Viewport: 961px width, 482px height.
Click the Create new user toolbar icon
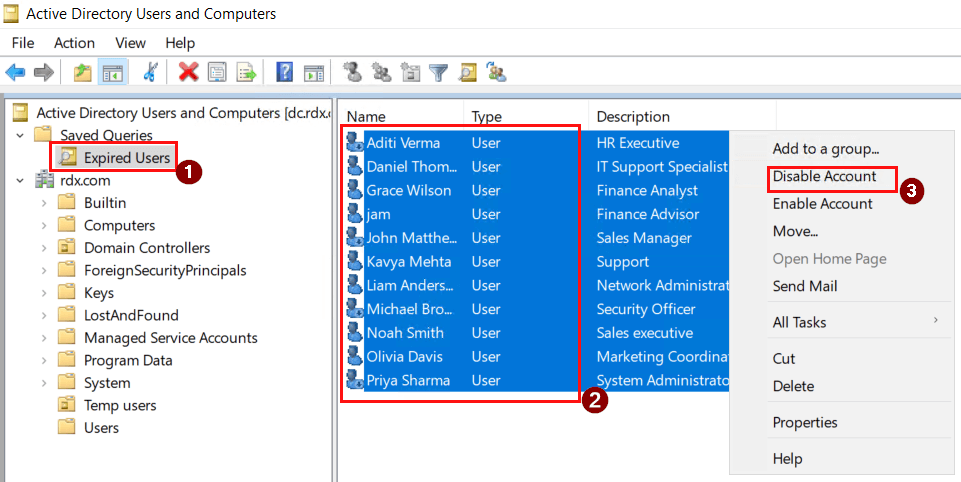[x=352, y=74]
